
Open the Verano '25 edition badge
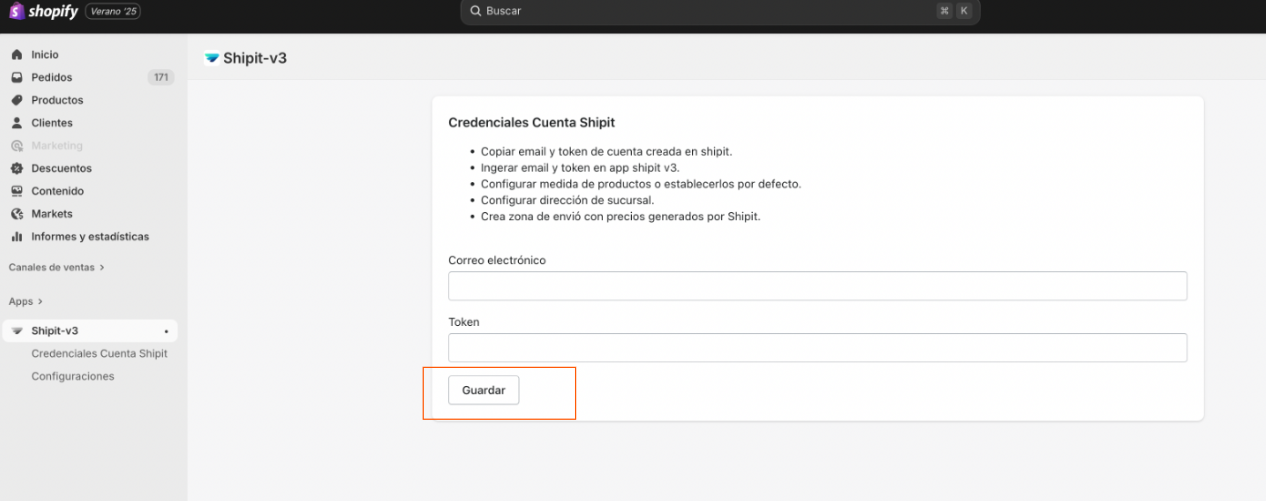114,11
